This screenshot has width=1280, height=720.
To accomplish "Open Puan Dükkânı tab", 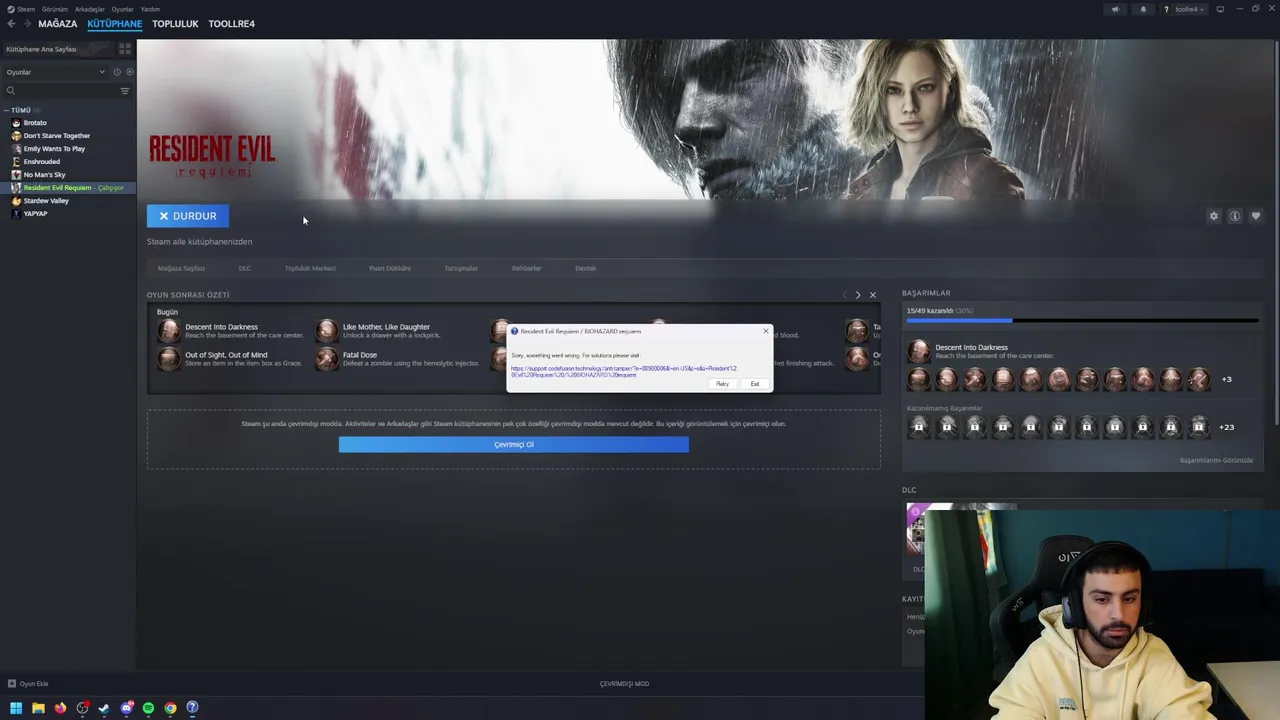I will pyautogui.click(x=390, y=268).
